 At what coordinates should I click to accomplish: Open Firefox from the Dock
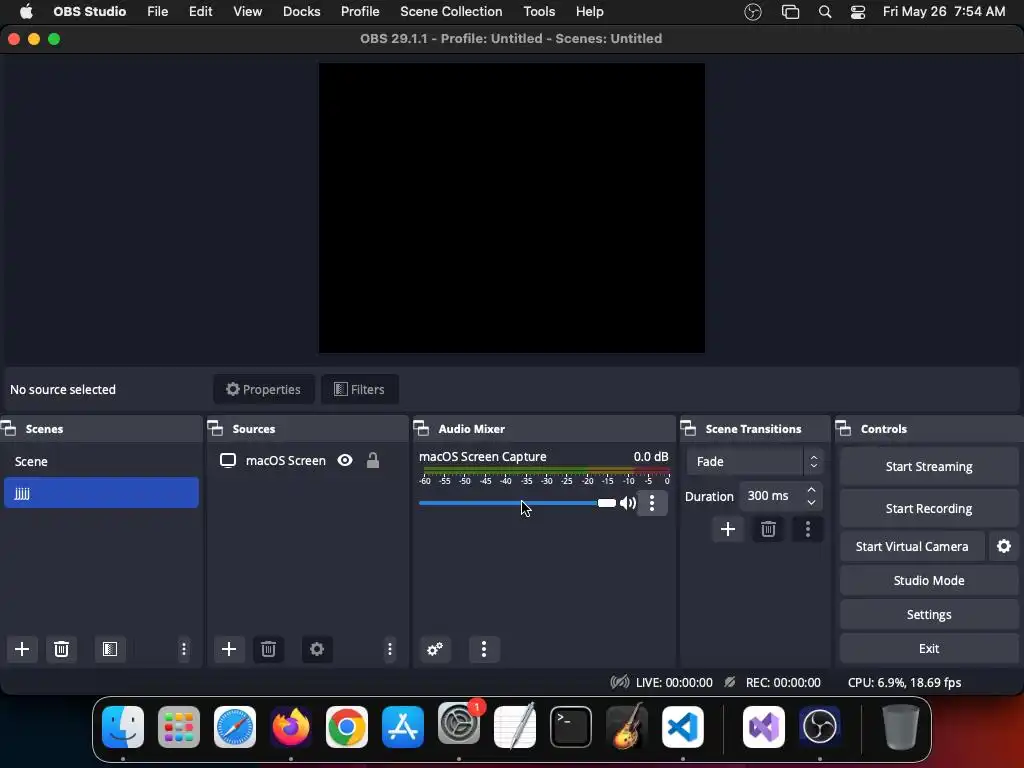291,727
